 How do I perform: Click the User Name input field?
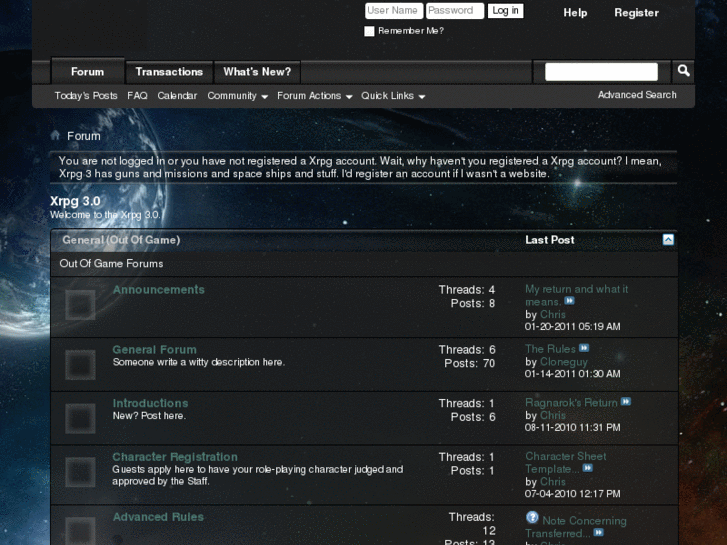[x=394, y=11]
